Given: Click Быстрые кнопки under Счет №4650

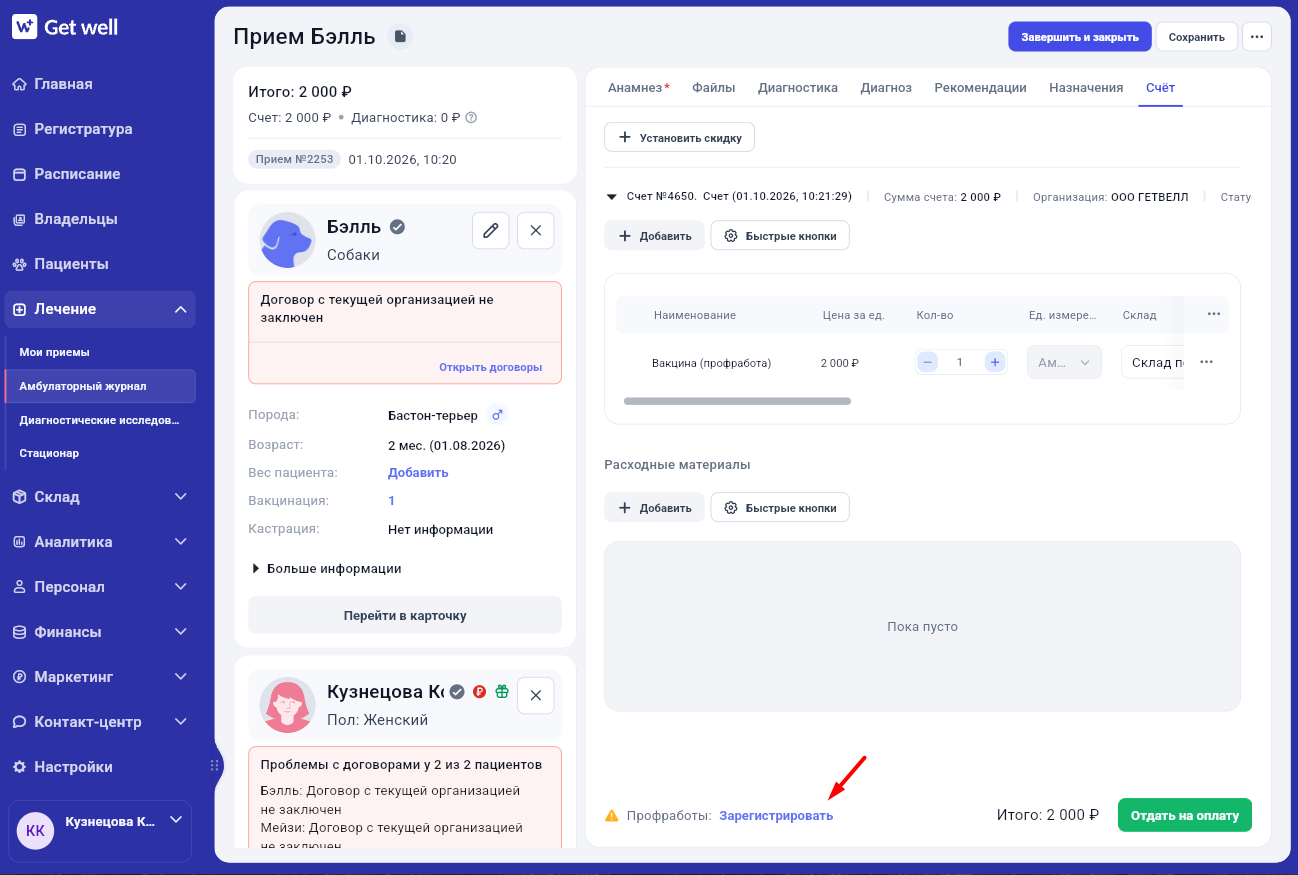Looking at the screenshot, I should (x=780, y=236).
